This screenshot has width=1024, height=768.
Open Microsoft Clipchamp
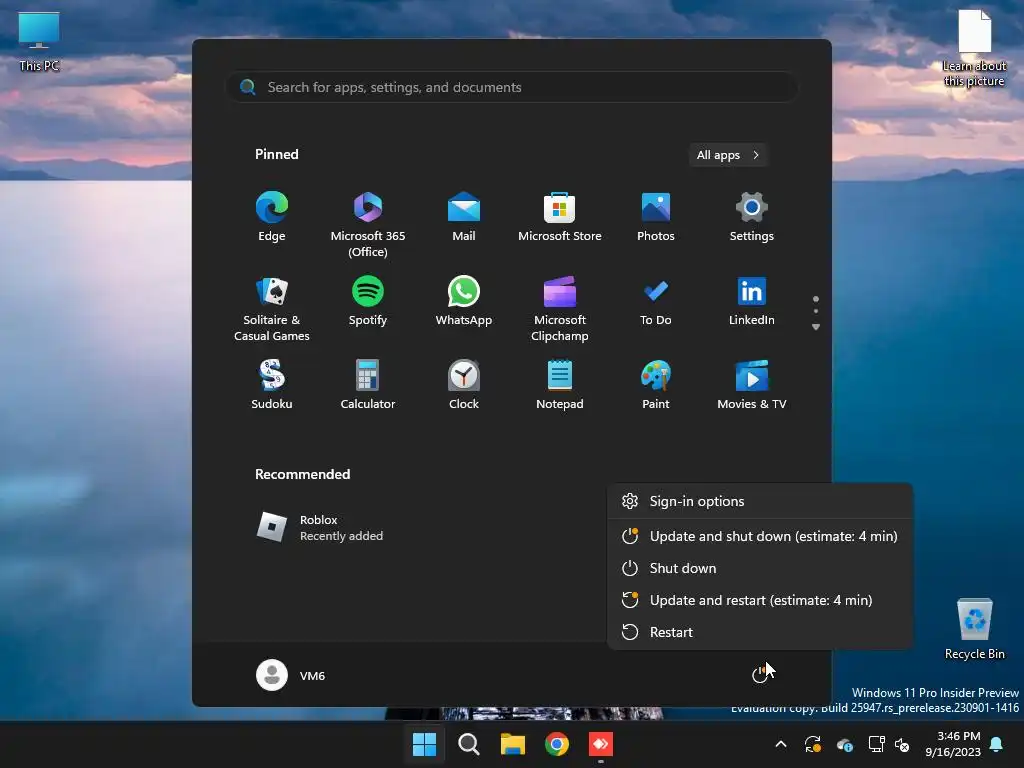(x=560, y=309)
